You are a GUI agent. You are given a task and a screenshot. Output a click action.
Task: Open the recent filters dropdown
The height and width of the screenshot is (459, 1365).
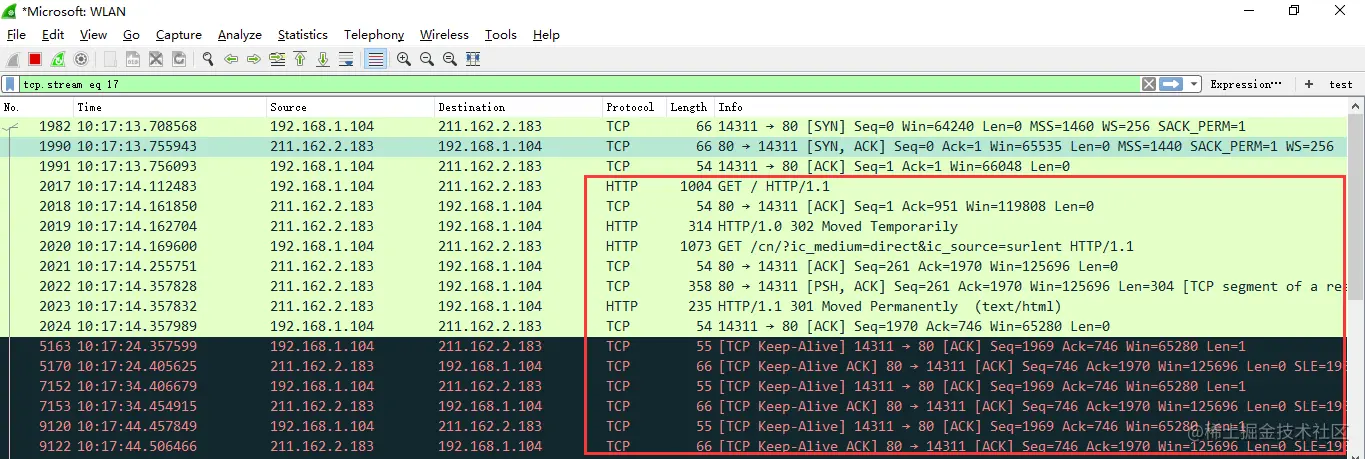[x=1194, y=84]
